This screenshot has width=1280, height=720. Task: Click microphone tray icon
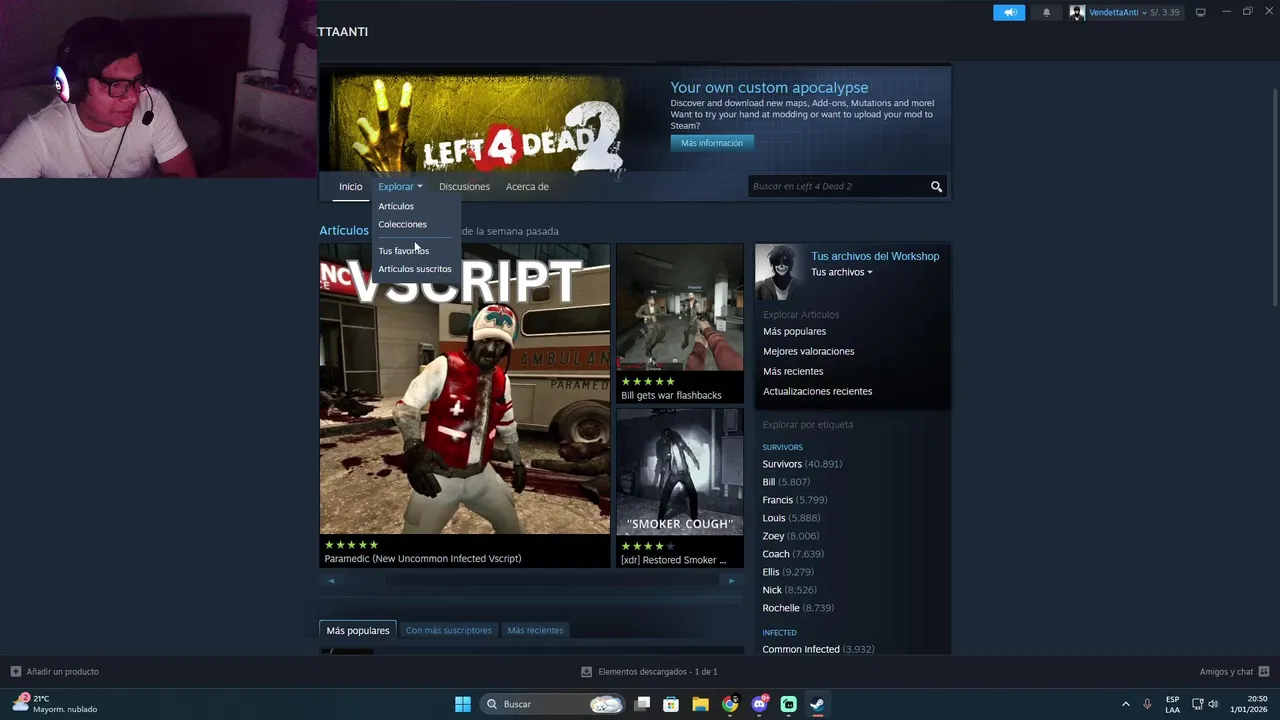coord(1147,704)
